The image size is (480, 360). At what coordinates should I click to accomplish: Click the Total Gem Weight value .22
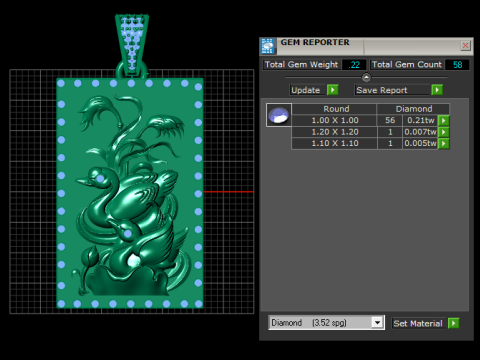point(354,65)
